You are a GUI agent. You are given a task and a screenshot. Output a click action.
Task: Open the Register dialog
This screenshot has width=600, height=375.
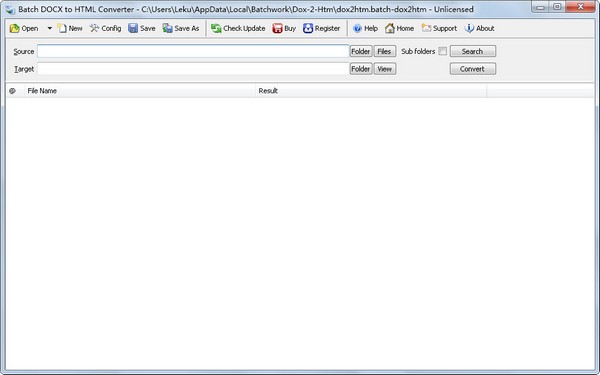tap(321, 28)
